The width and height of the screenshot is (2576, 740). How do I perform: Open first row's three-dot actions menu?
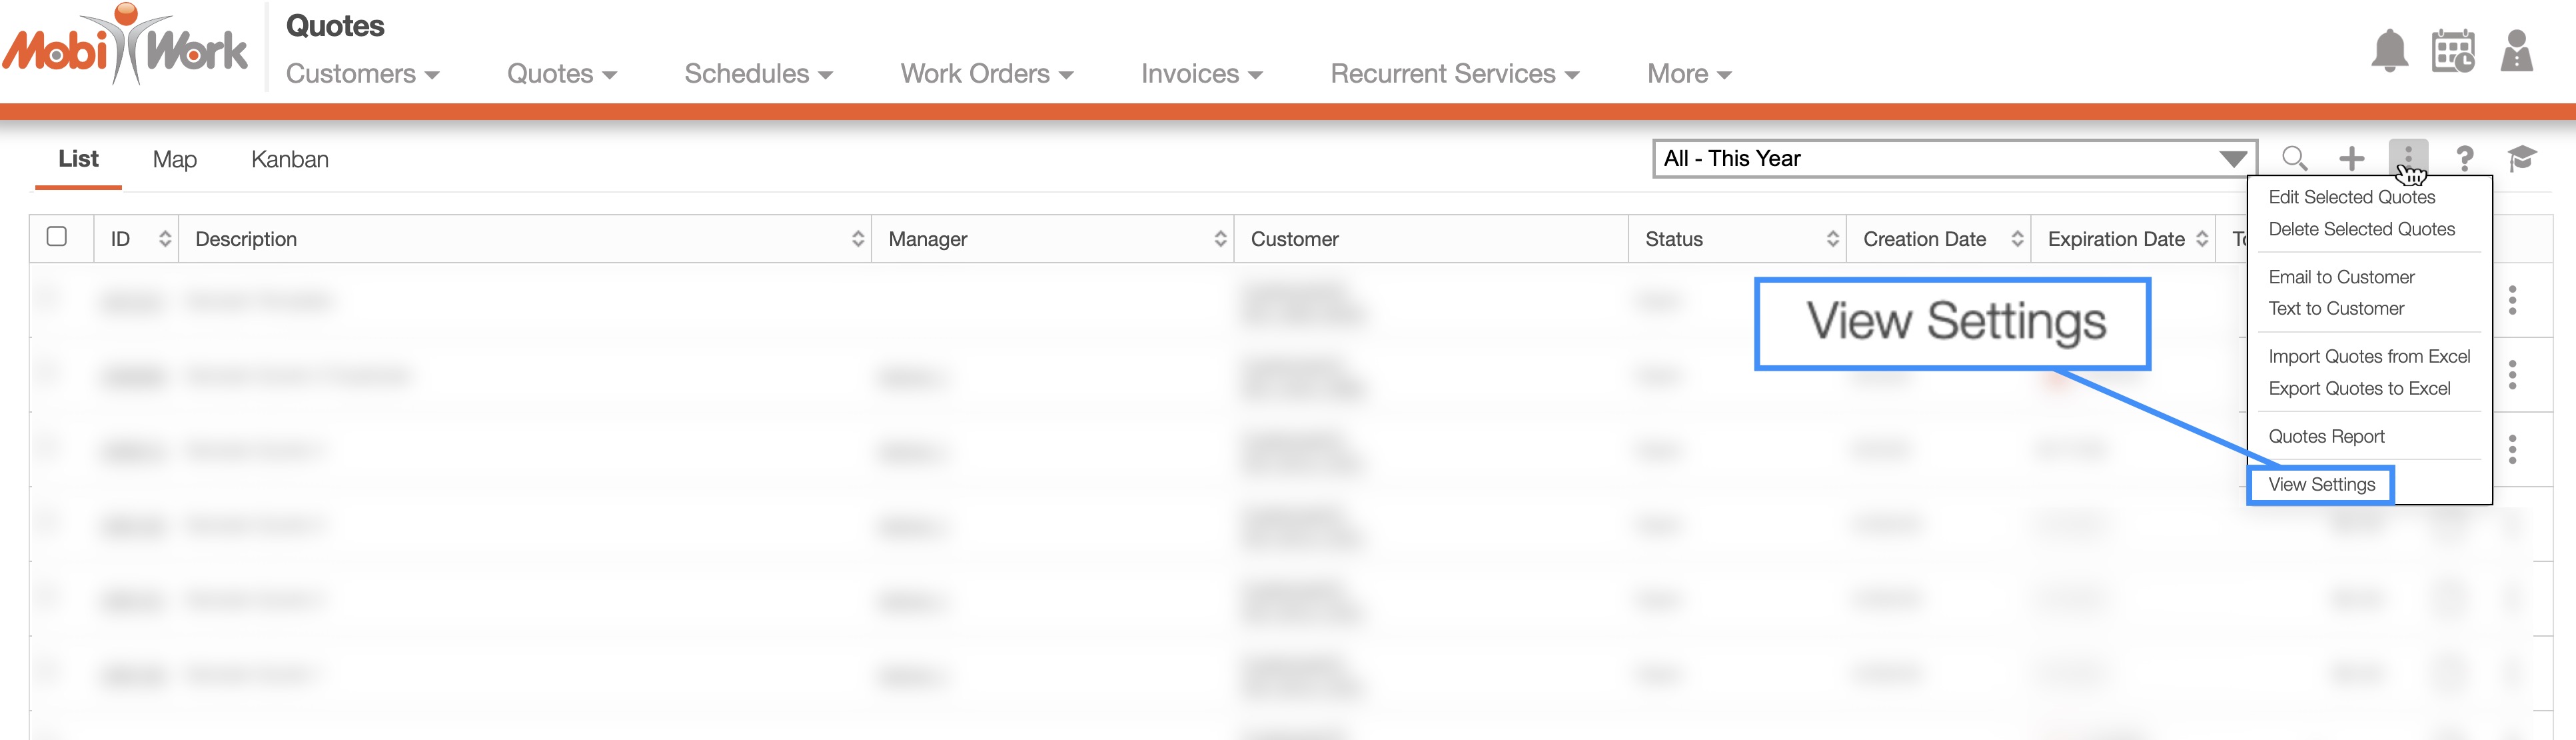point(2511,300)
